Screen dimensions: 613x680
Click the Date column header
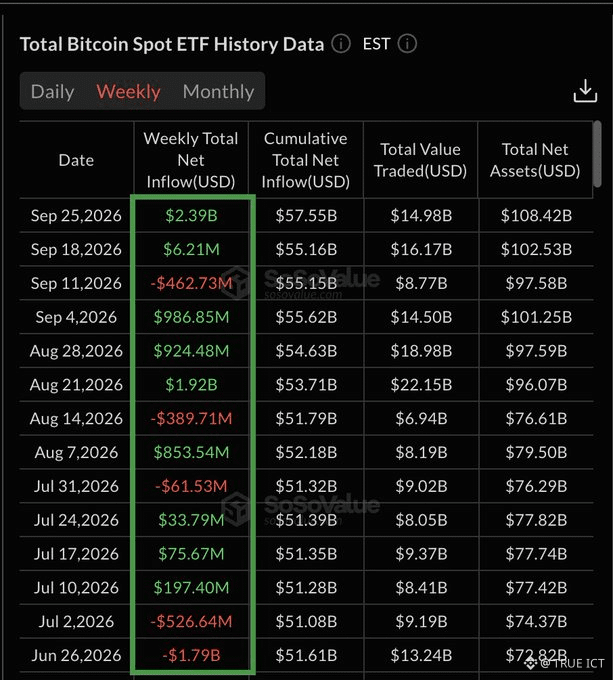[76, 160]
